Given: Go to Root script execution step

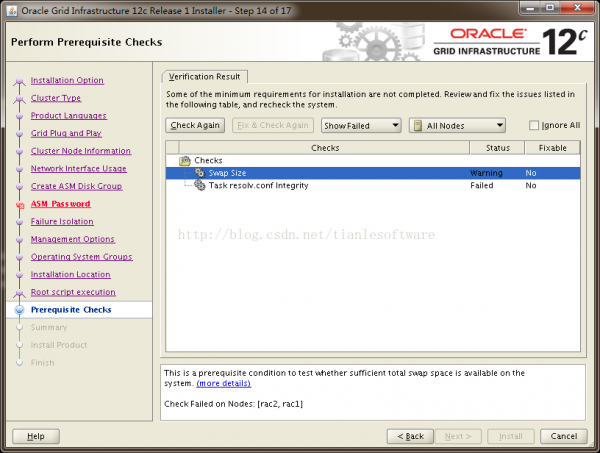Looking at the screenshot, I should pos(73,292).
